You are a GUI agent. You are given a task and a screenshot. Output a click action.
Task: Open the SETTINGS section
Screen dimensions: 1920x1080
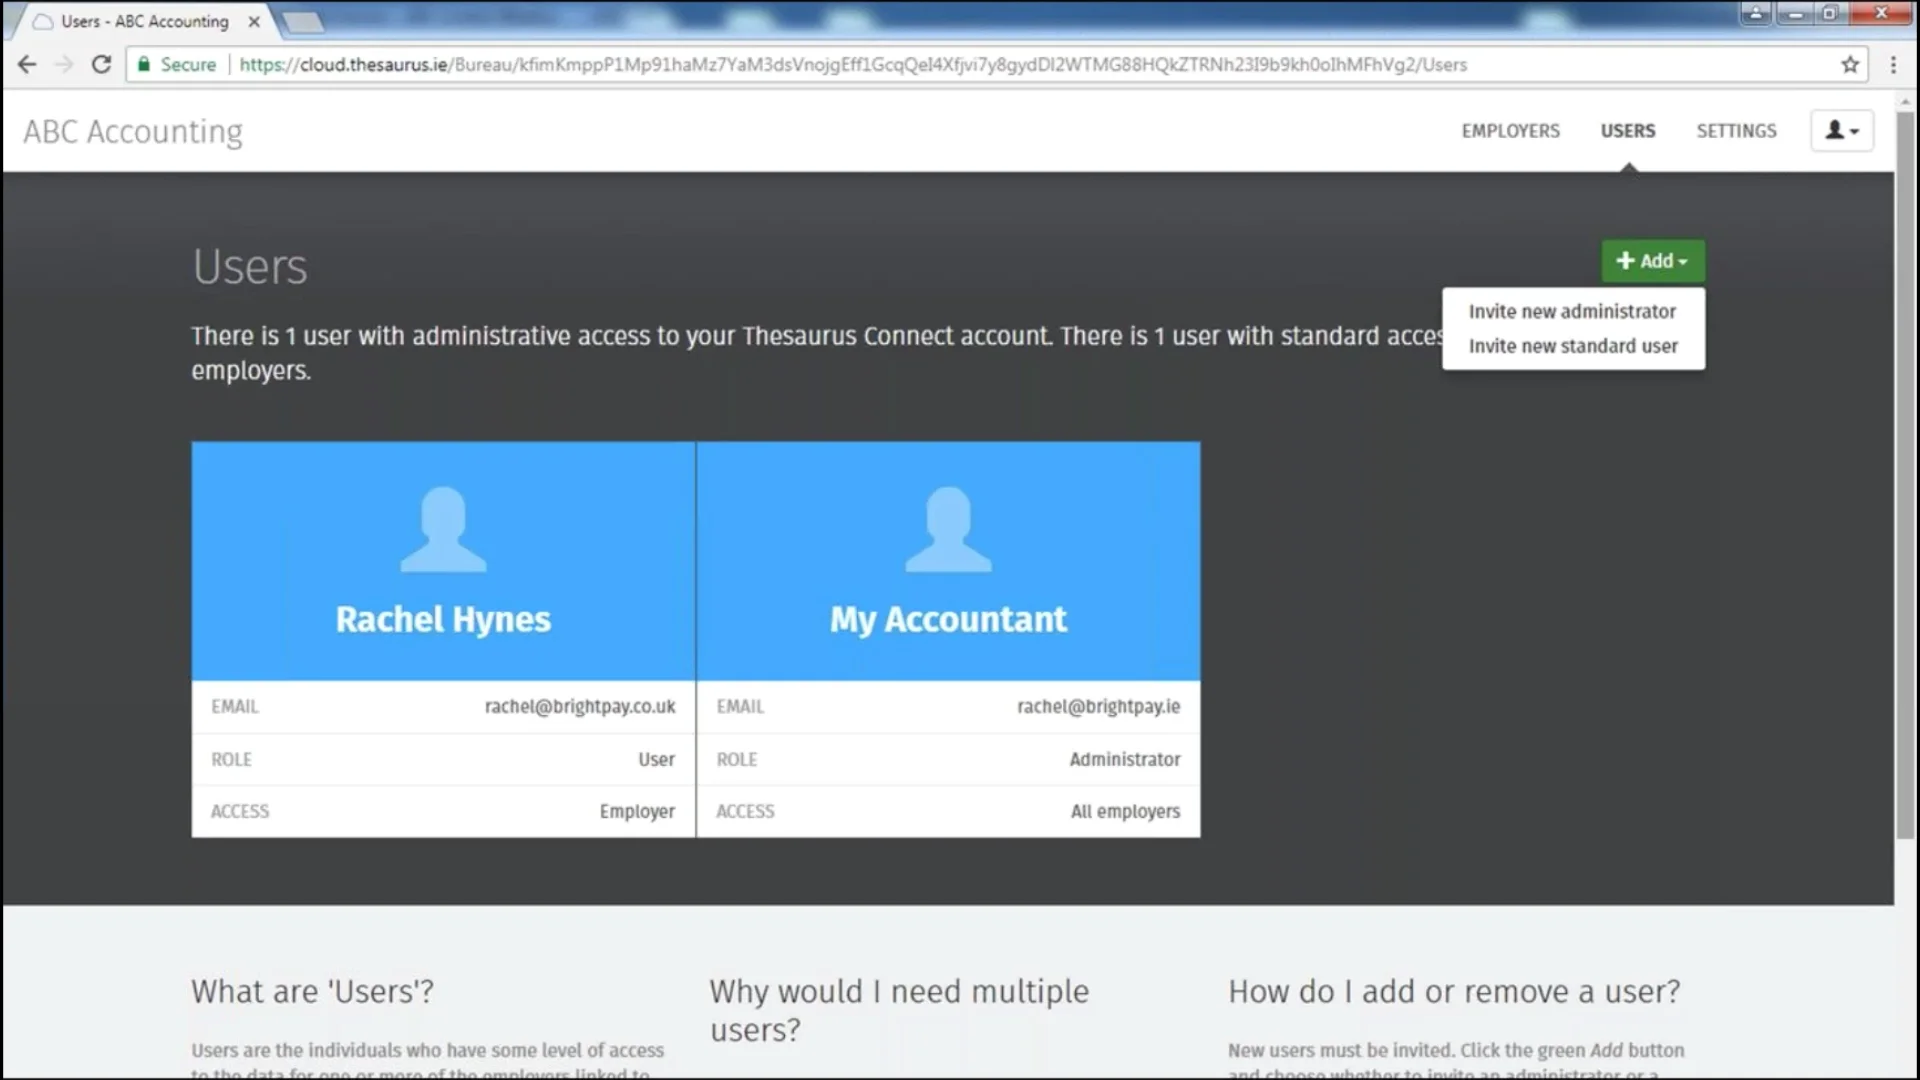1736,130
